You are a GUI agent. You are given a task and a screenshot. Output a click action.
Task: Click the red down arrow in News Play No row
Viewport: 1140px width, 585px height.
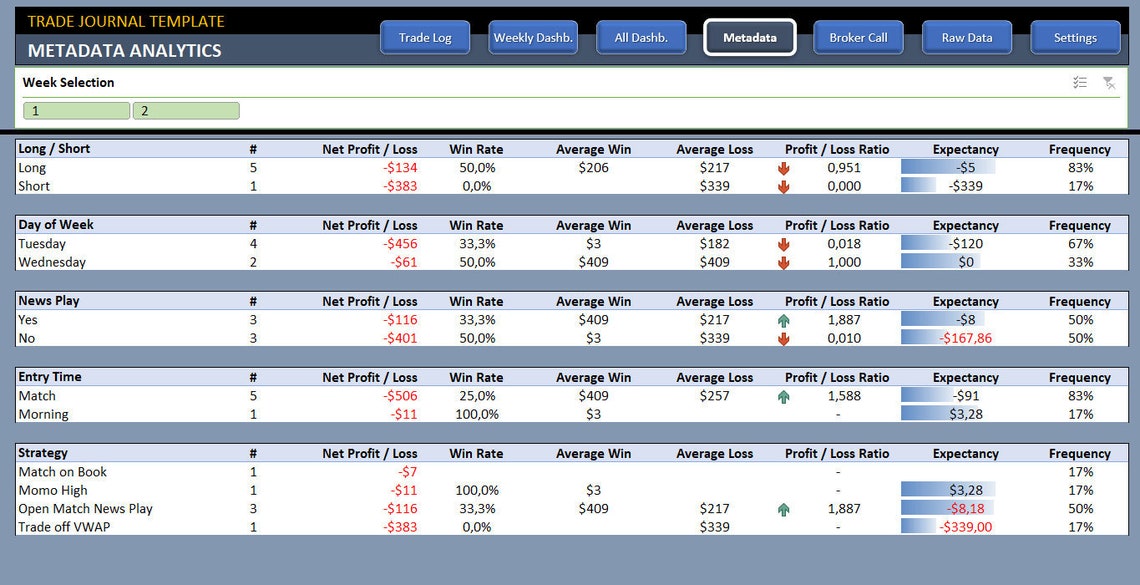click(783, 337)
